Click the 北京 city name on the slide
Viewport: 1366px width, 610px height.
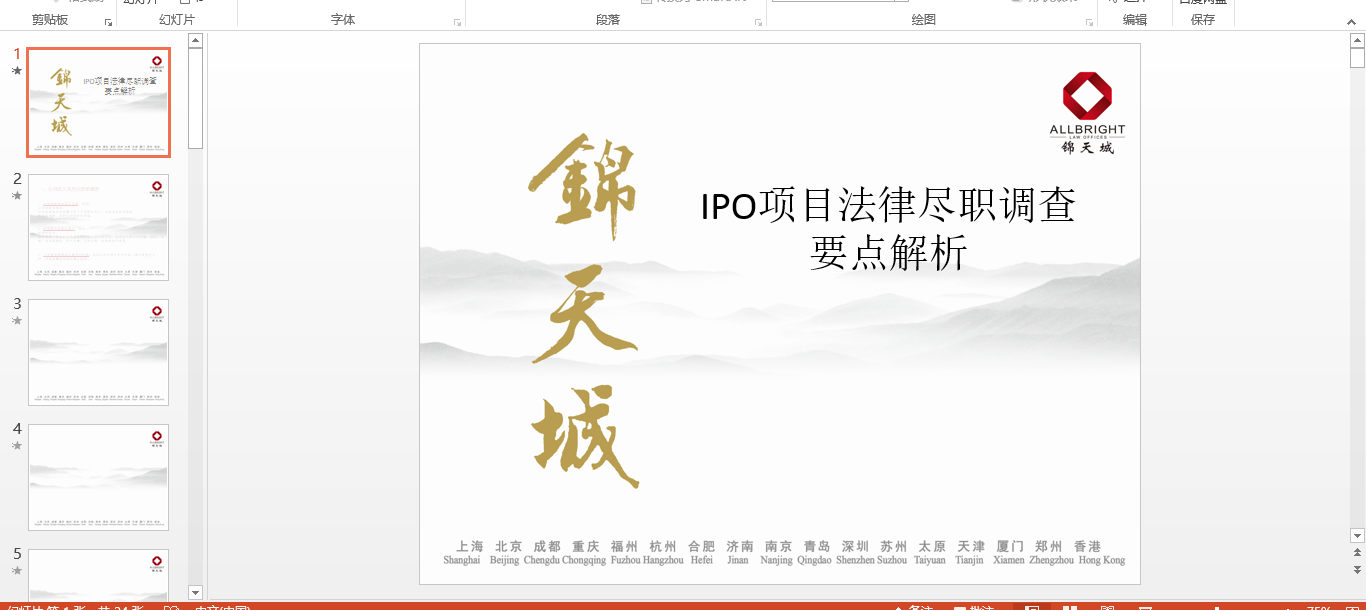click(509, 547)
